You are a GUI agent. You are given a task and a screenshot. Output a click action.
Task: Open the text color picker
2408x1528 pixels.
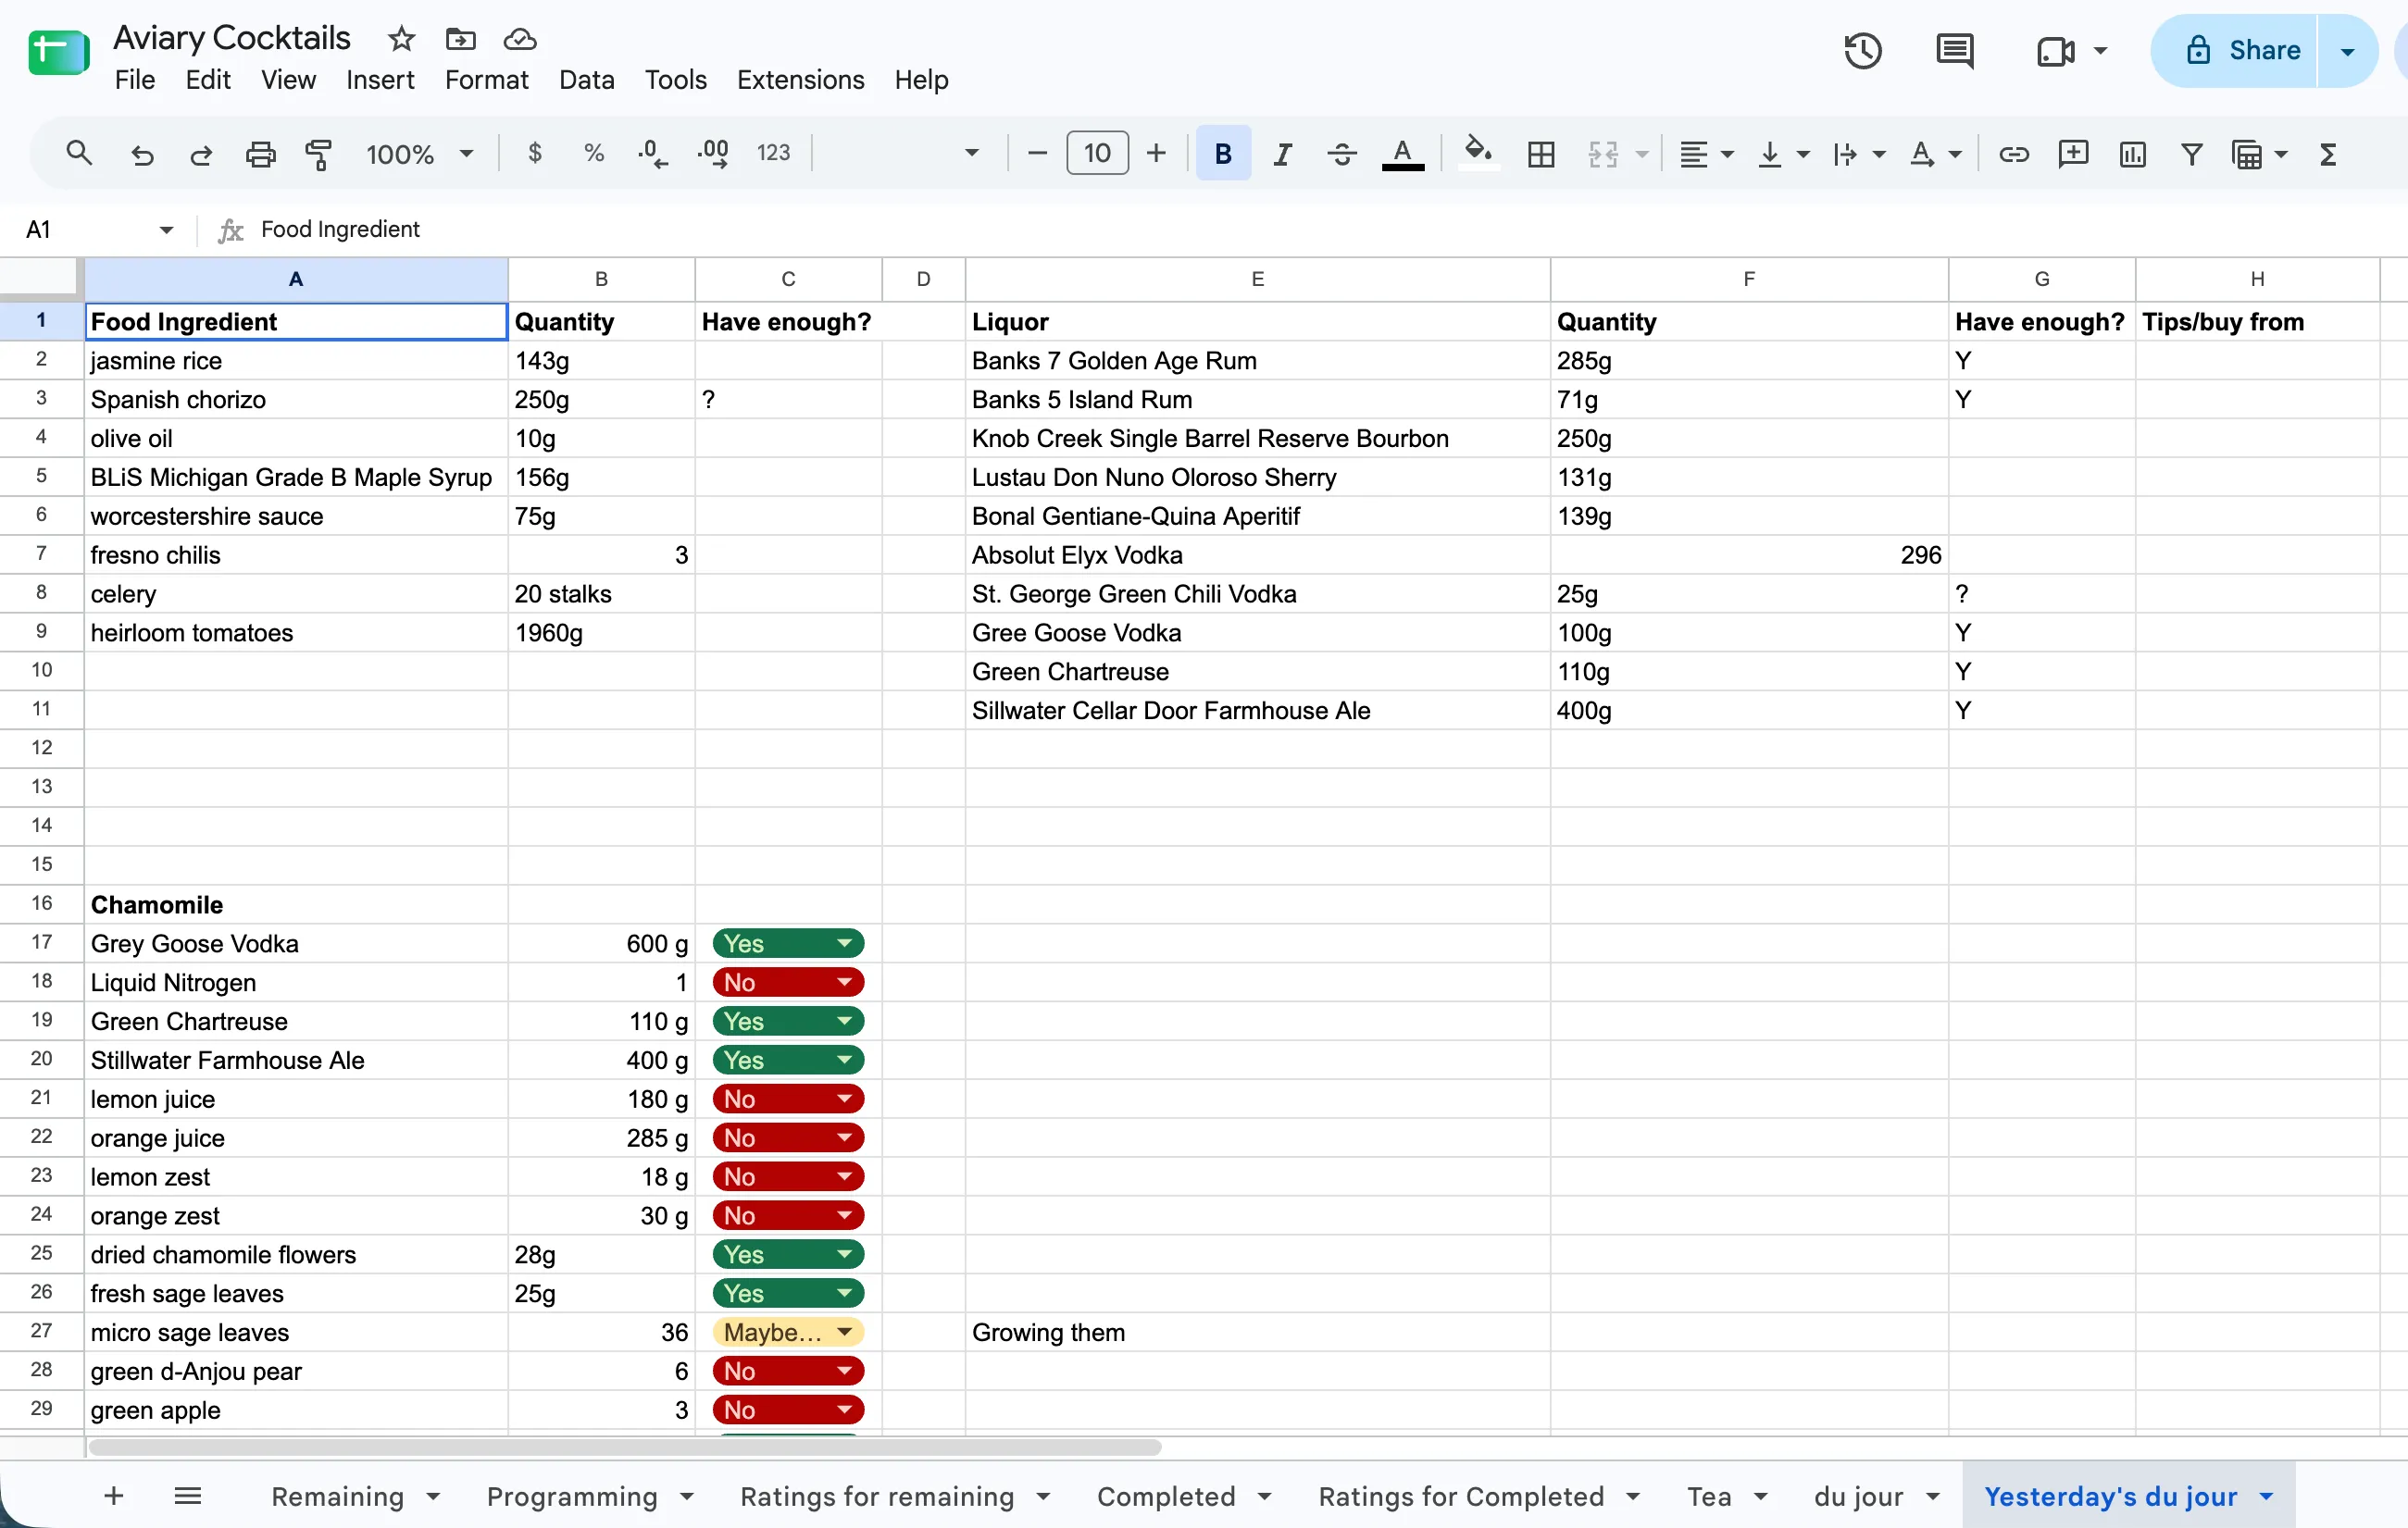click(1402, 154)
